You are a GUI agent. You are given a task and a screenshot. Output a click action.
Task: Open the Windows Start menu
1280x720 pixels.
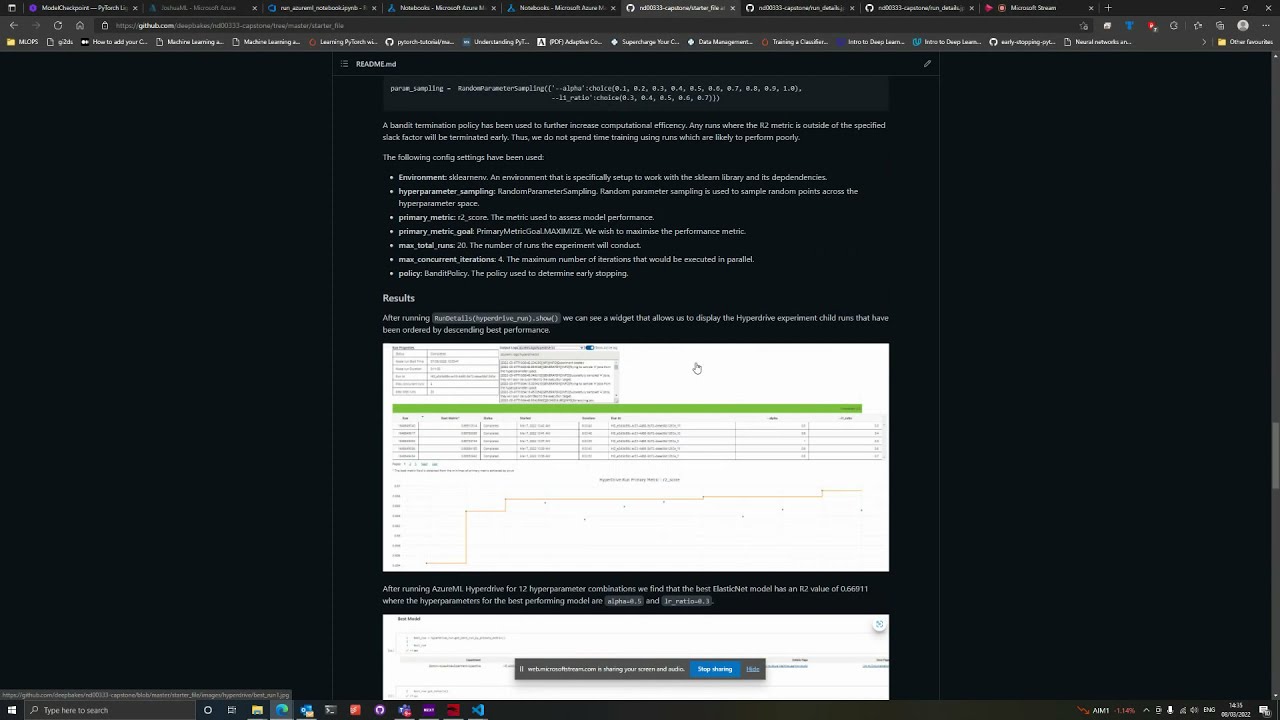coord(12,710)
